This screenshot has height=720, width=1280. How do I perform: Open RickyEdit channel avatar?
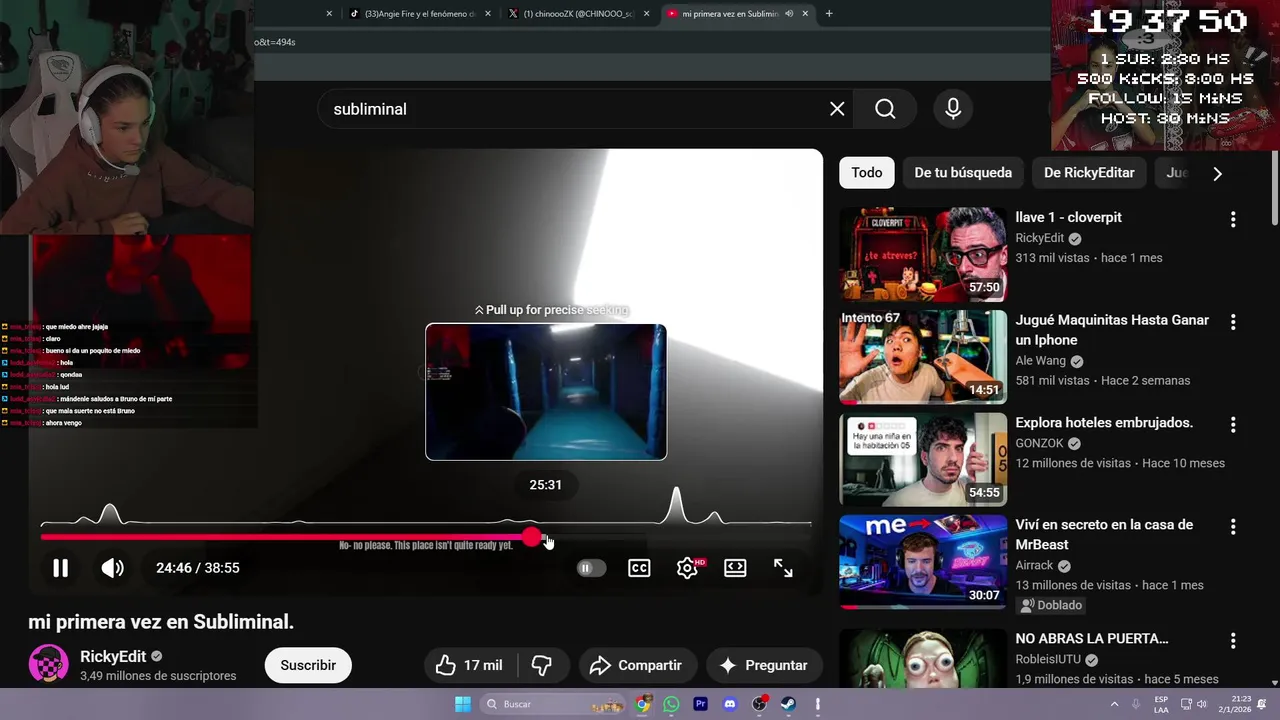48,665
